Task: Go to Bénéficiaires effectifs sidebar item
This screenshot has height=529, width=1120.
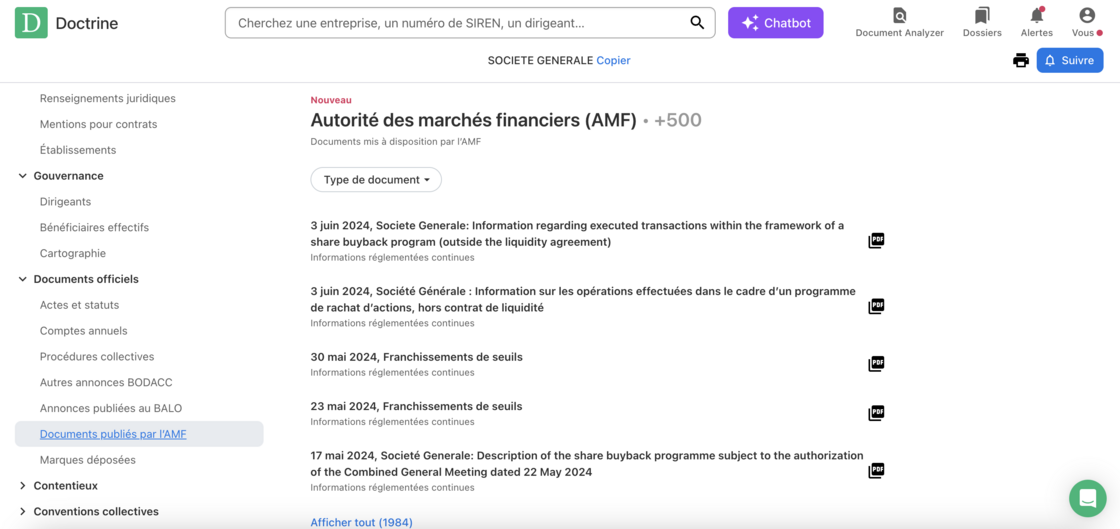Action: (94, 228)
